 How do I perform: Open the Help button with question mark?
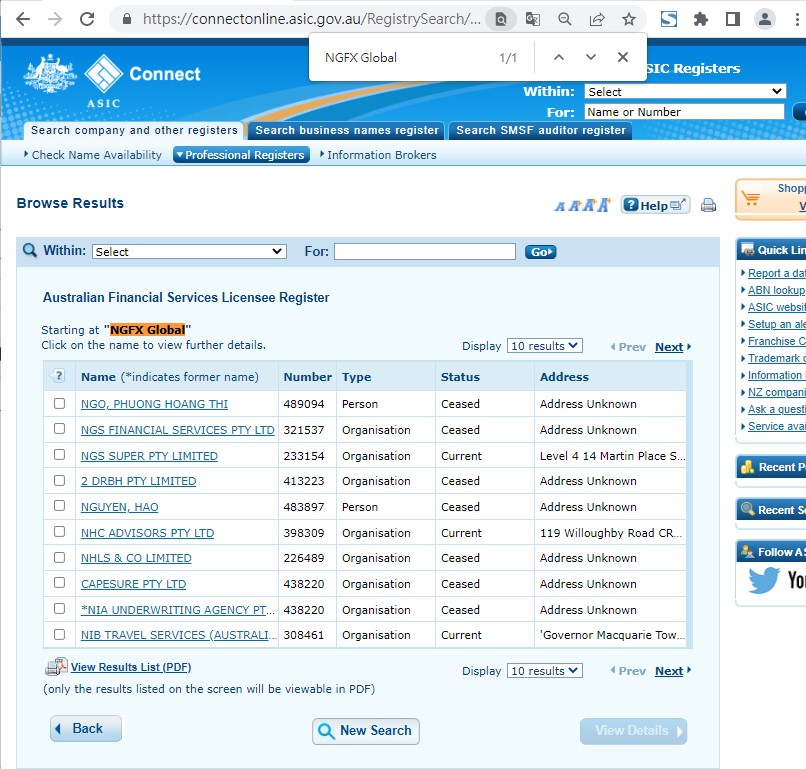(x=655, y=205)
